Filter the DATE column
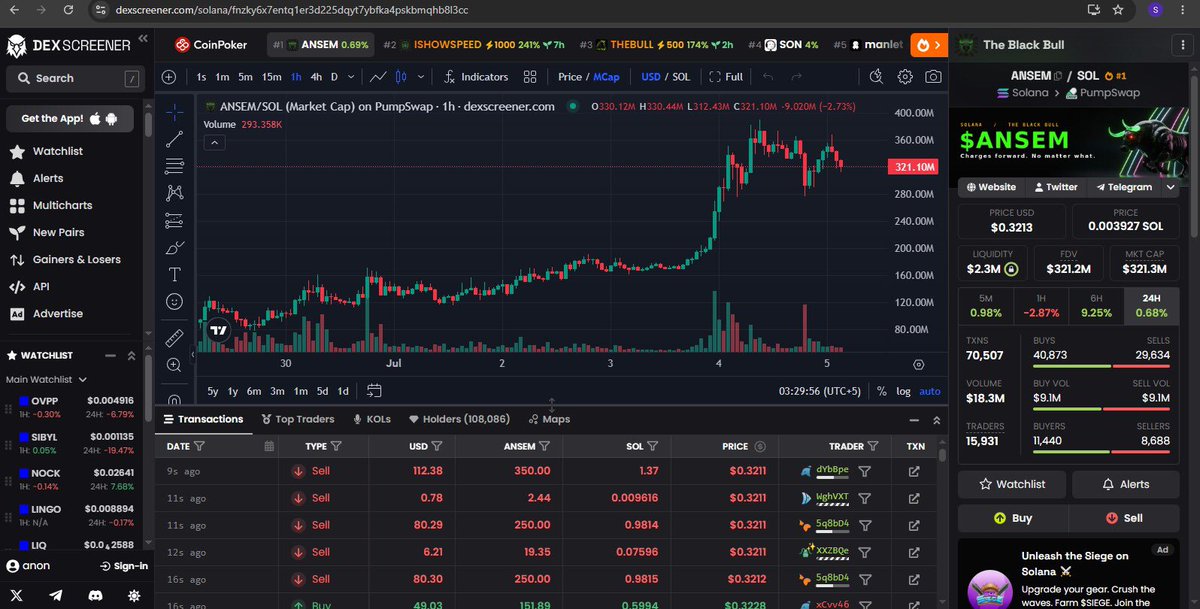 pos(199,446)
